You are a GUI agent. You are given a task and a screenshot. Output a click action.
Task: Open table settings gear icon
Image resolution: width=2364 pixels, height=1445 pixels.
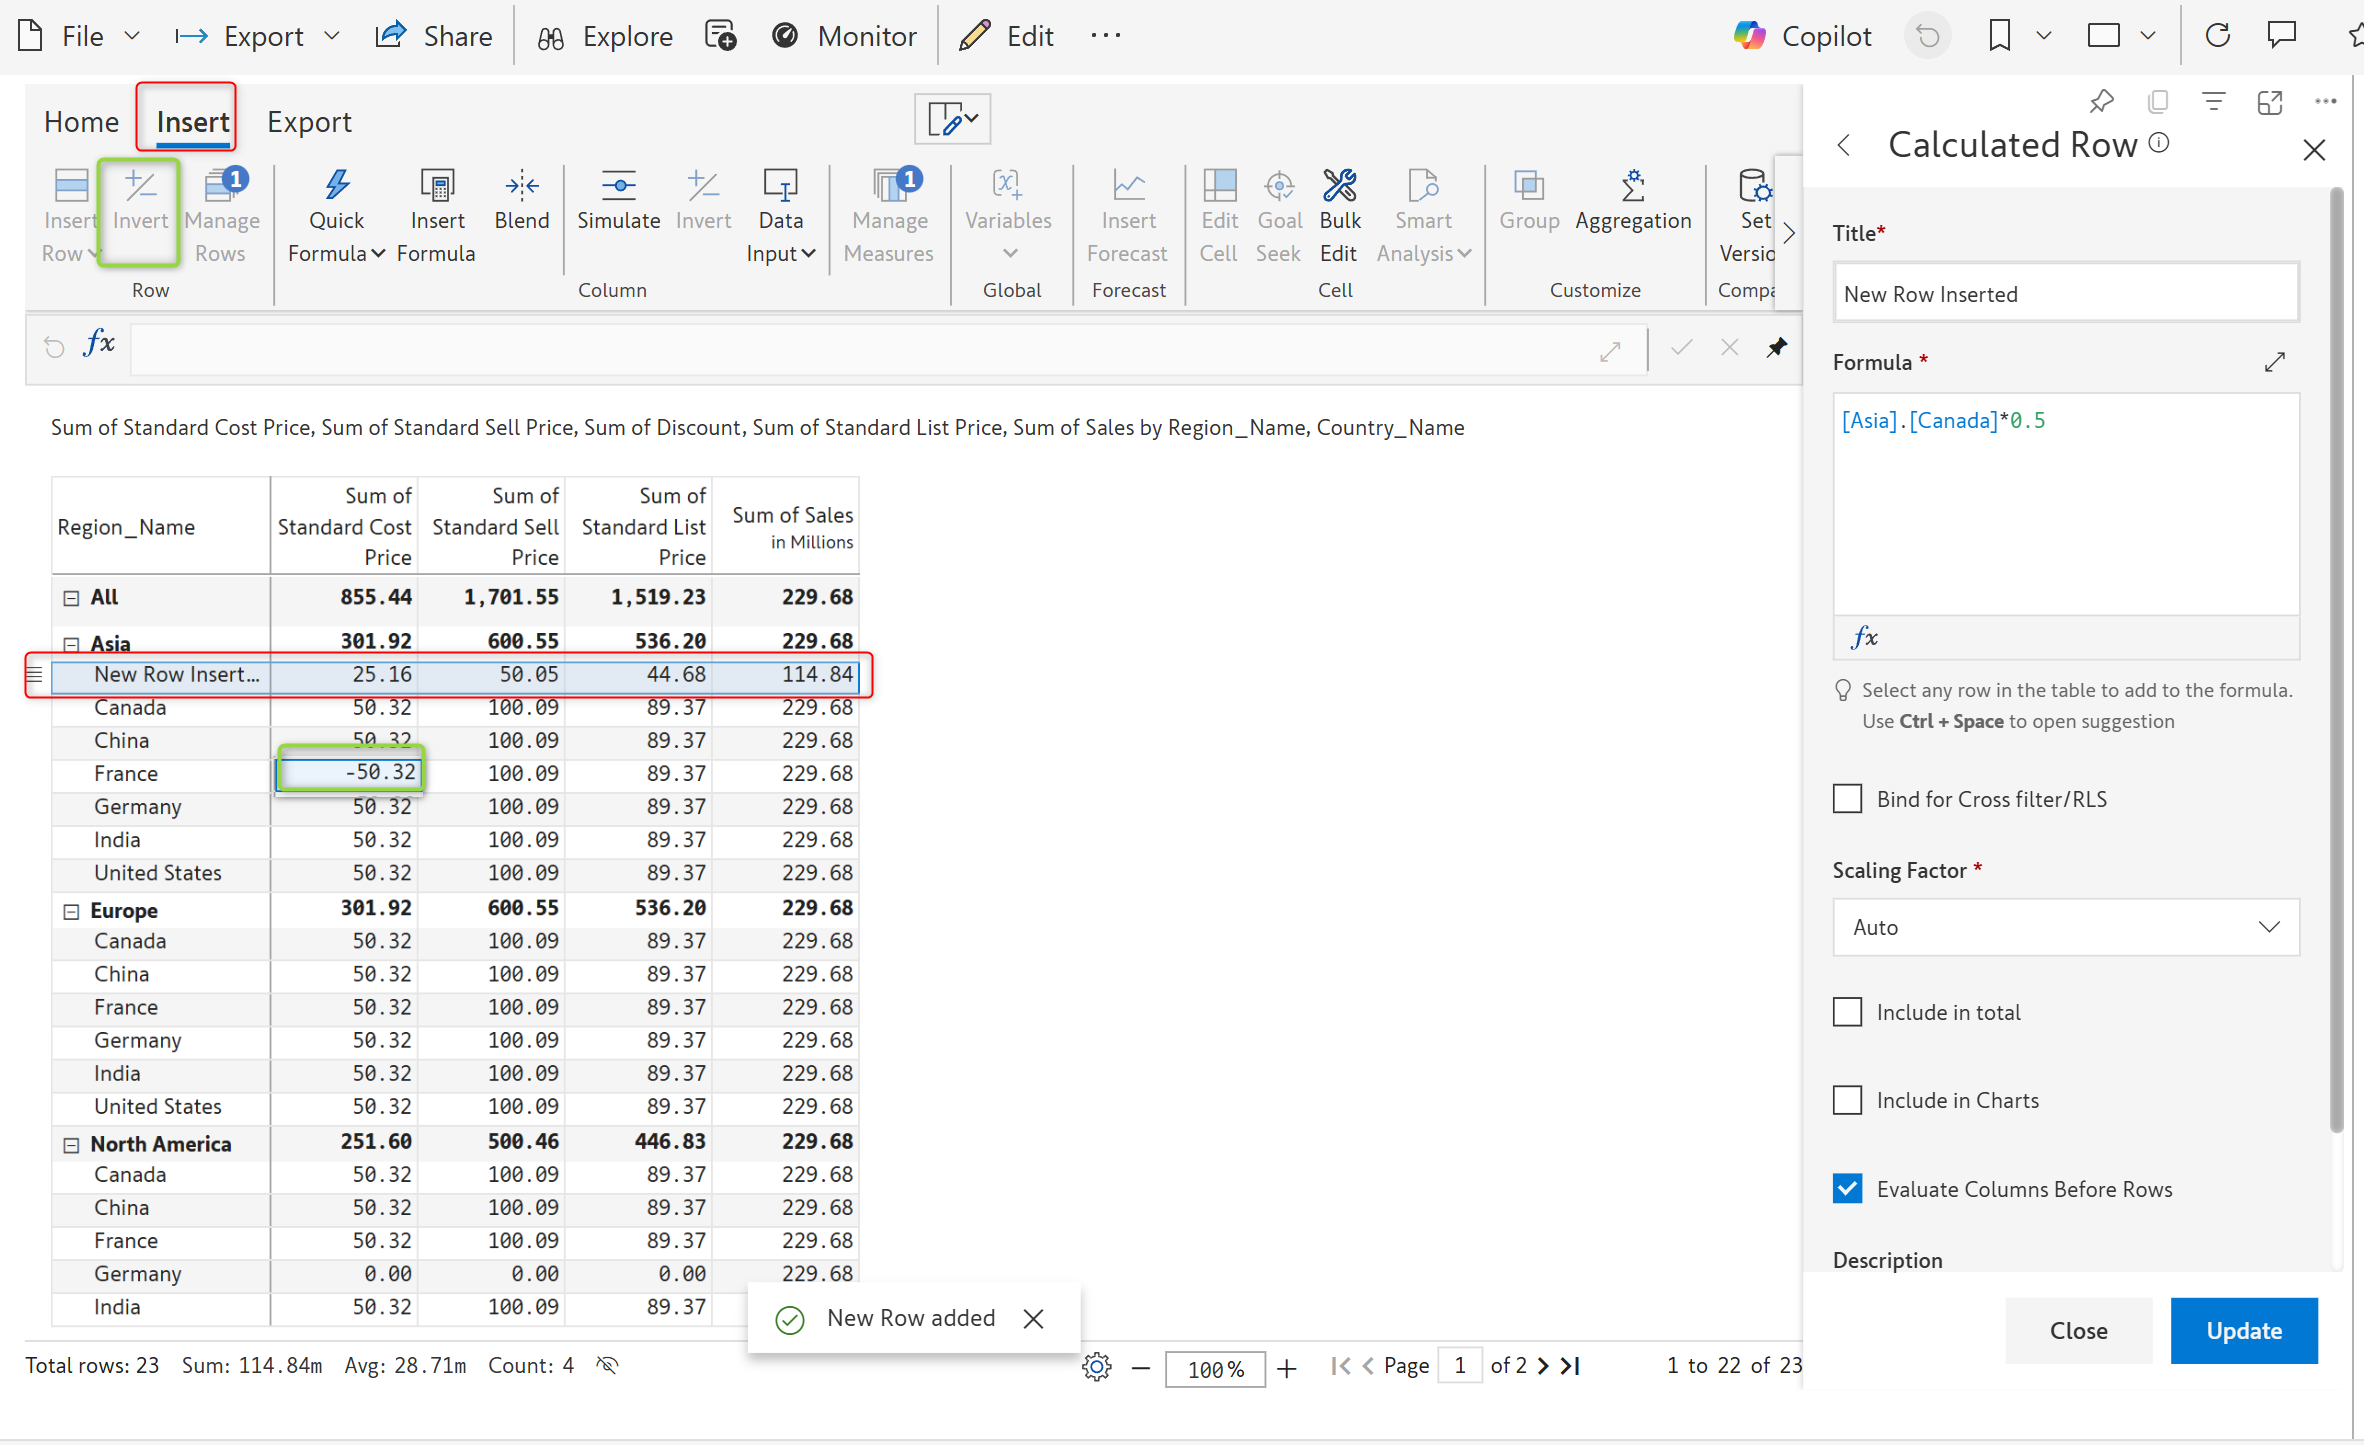1096,1366
